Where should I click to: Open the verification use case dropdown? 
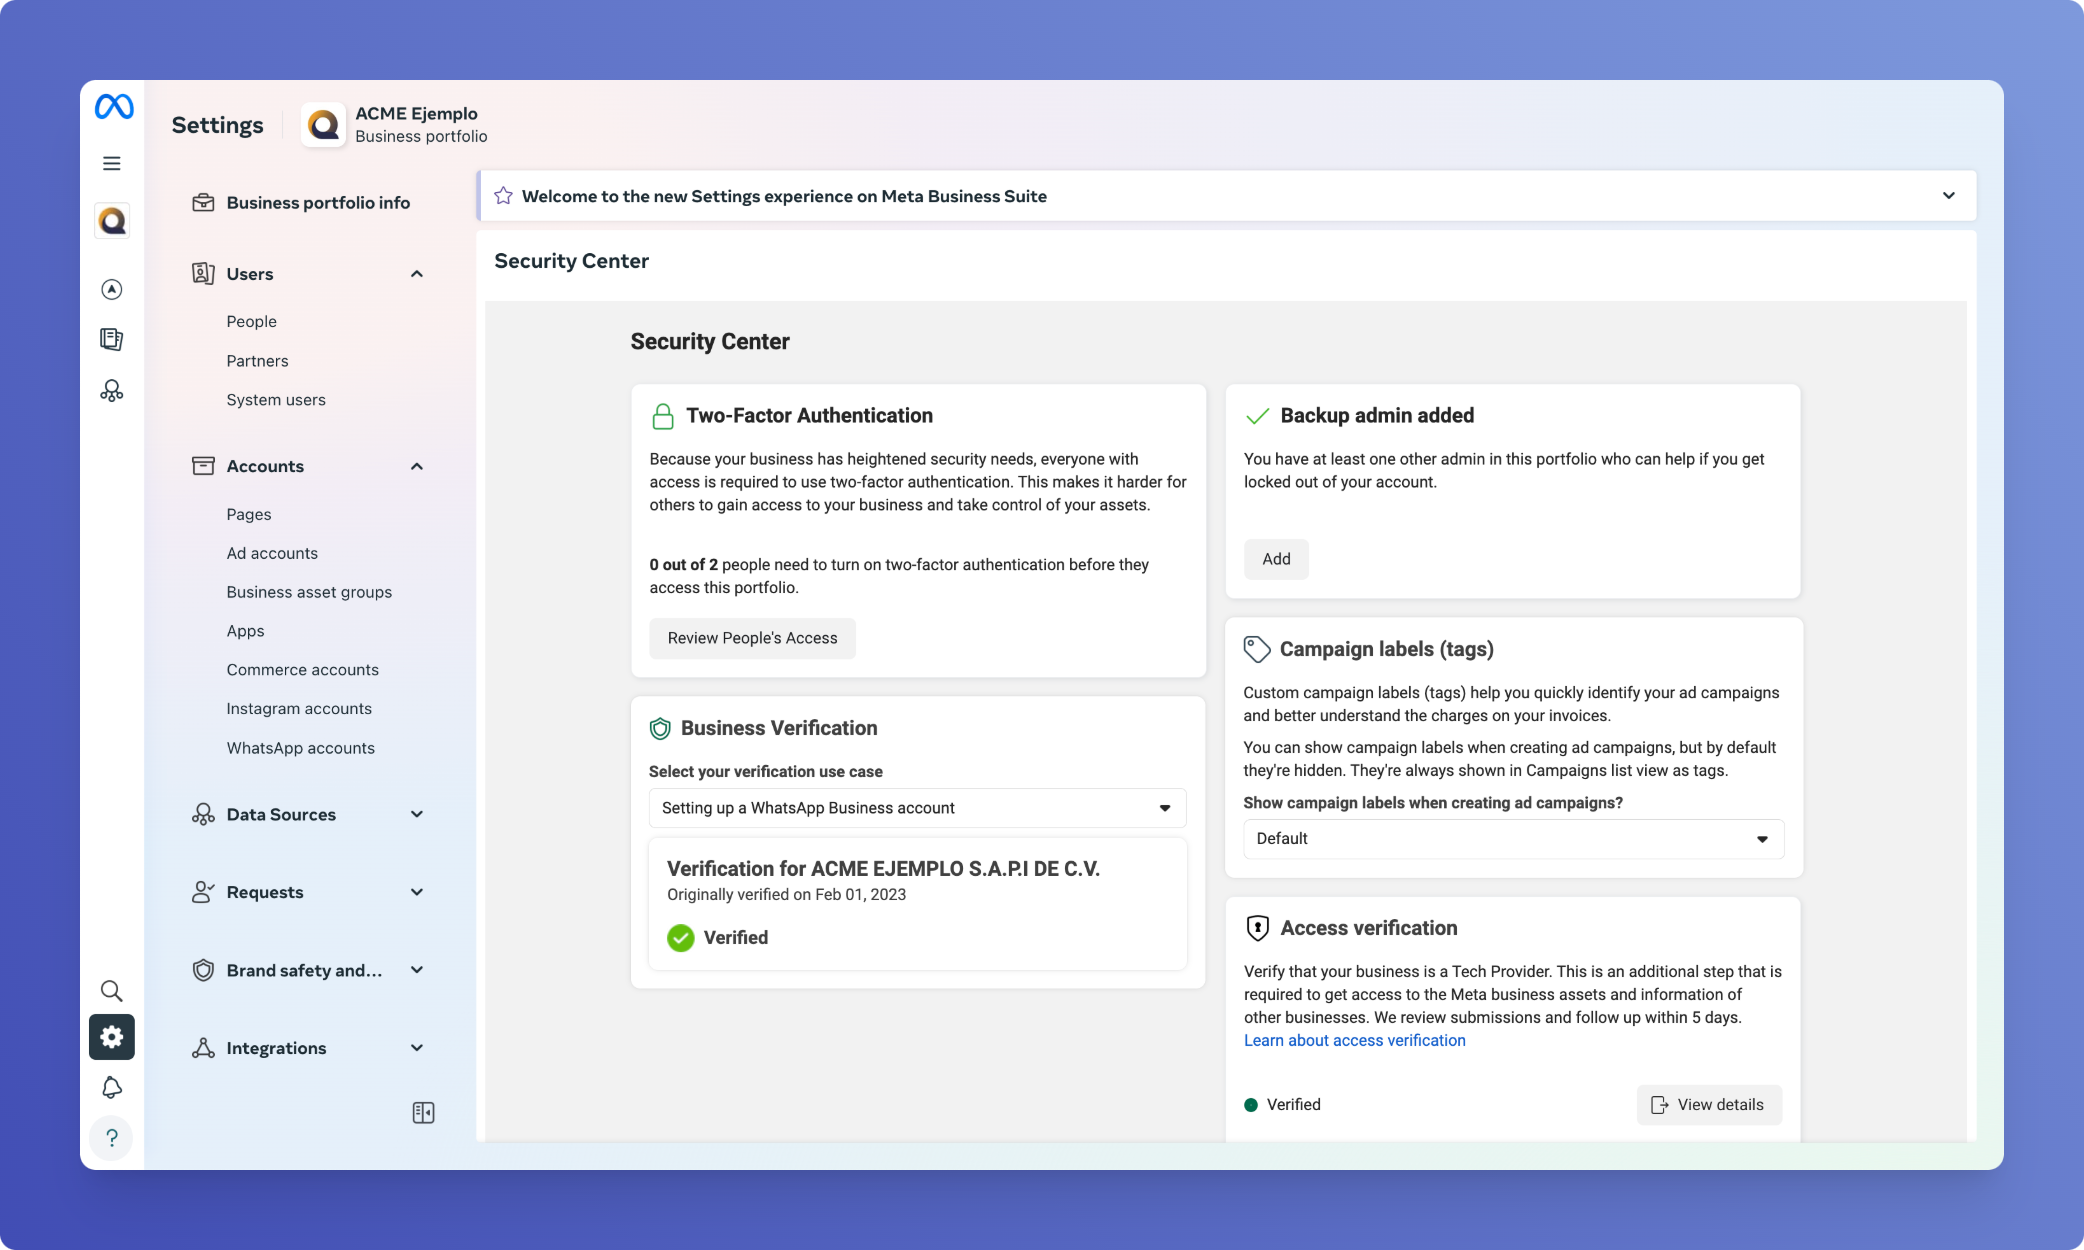pos(917,808)
